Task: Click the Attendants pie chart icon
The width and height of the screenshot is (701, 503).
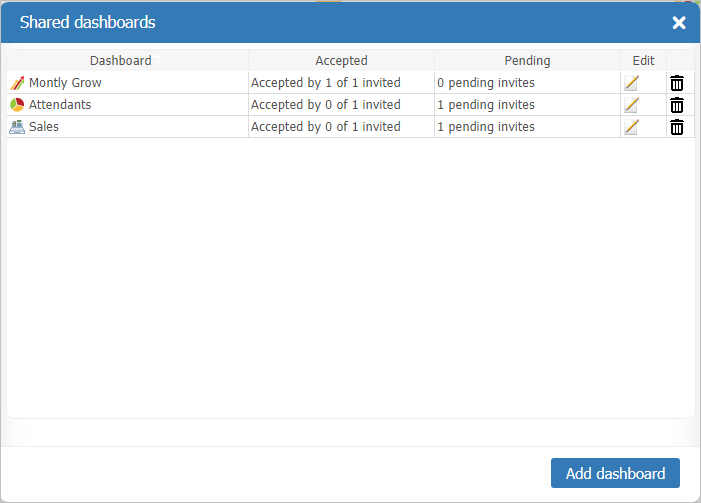Action: 17,105
